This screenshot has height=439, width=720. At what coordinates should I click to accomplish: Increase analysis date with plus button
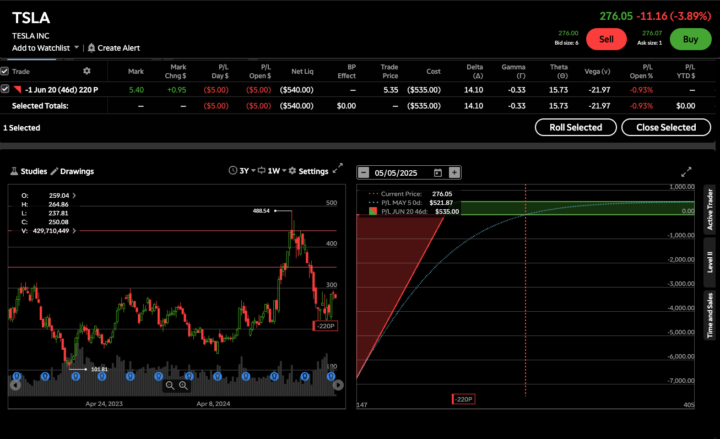(454, 172)
